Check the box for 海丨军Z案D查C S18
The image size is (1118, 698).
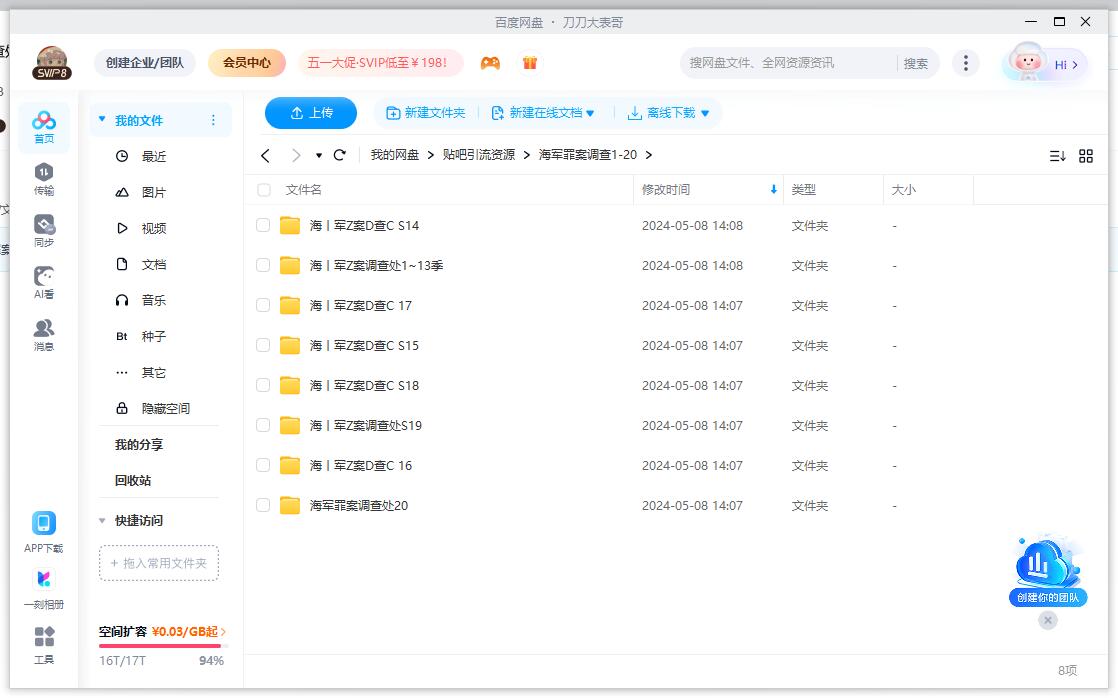coord(263,385)
